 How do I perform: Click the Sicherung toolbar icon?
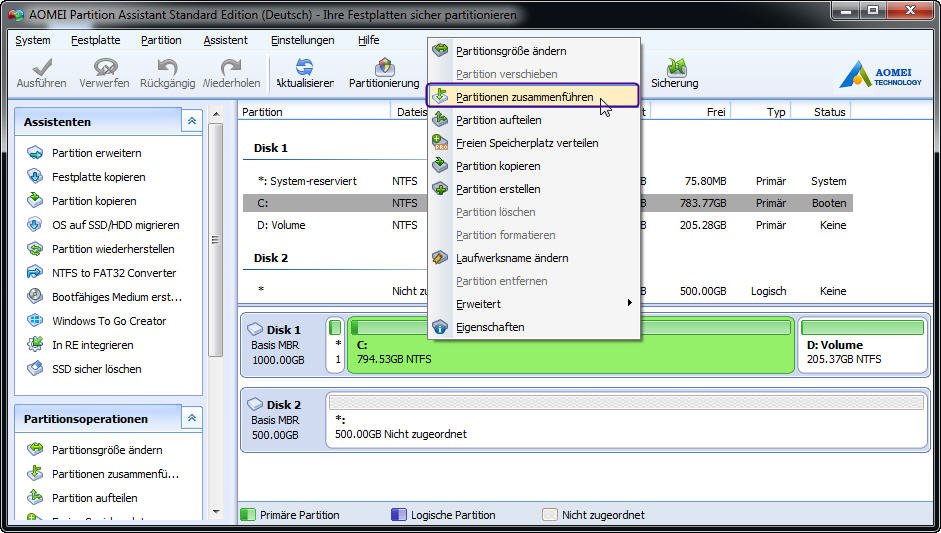point(676,67)
